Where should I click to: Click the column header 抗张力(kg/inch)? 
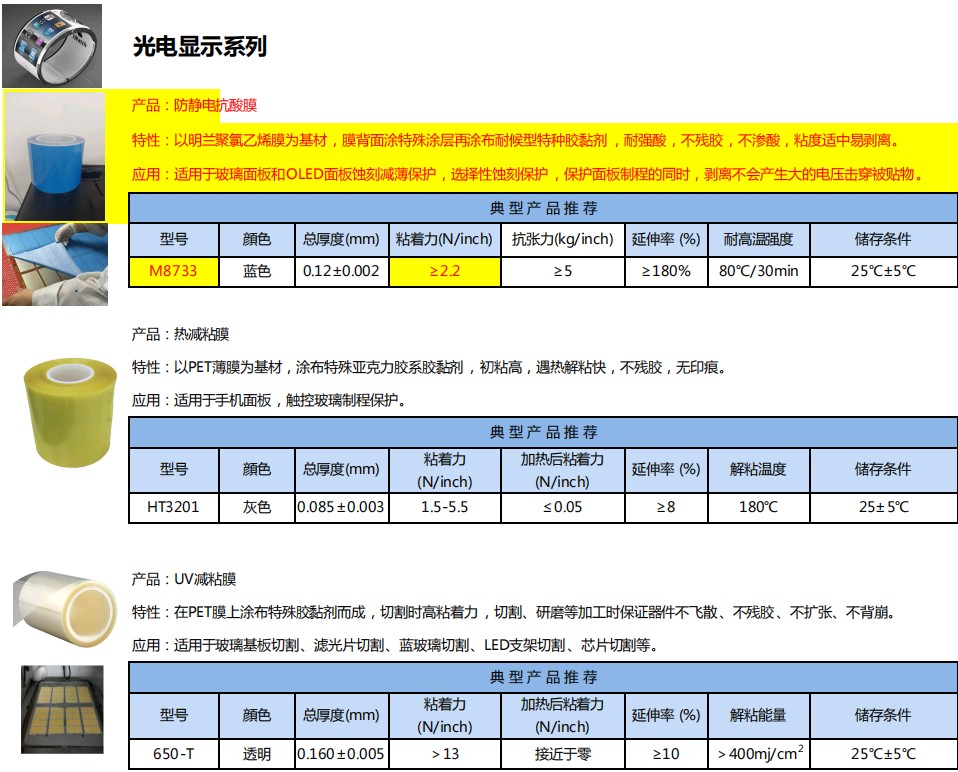point(563,239)
